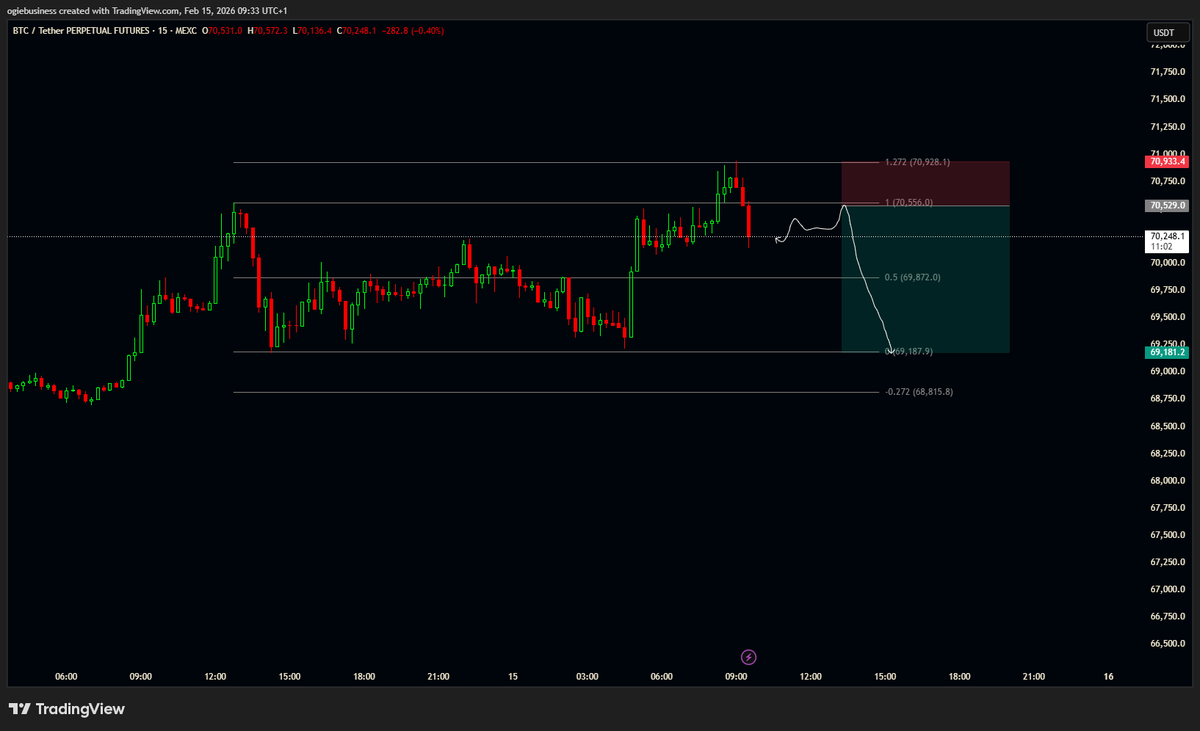
Task: Click the high value H70,572.3
Action: [x=269, y=31]
